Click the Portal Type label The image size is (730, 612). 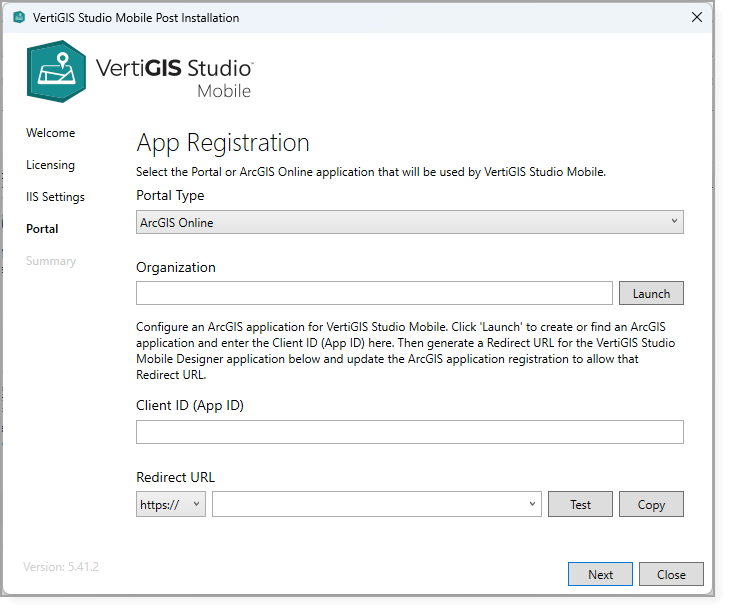(x=170, y=196)
